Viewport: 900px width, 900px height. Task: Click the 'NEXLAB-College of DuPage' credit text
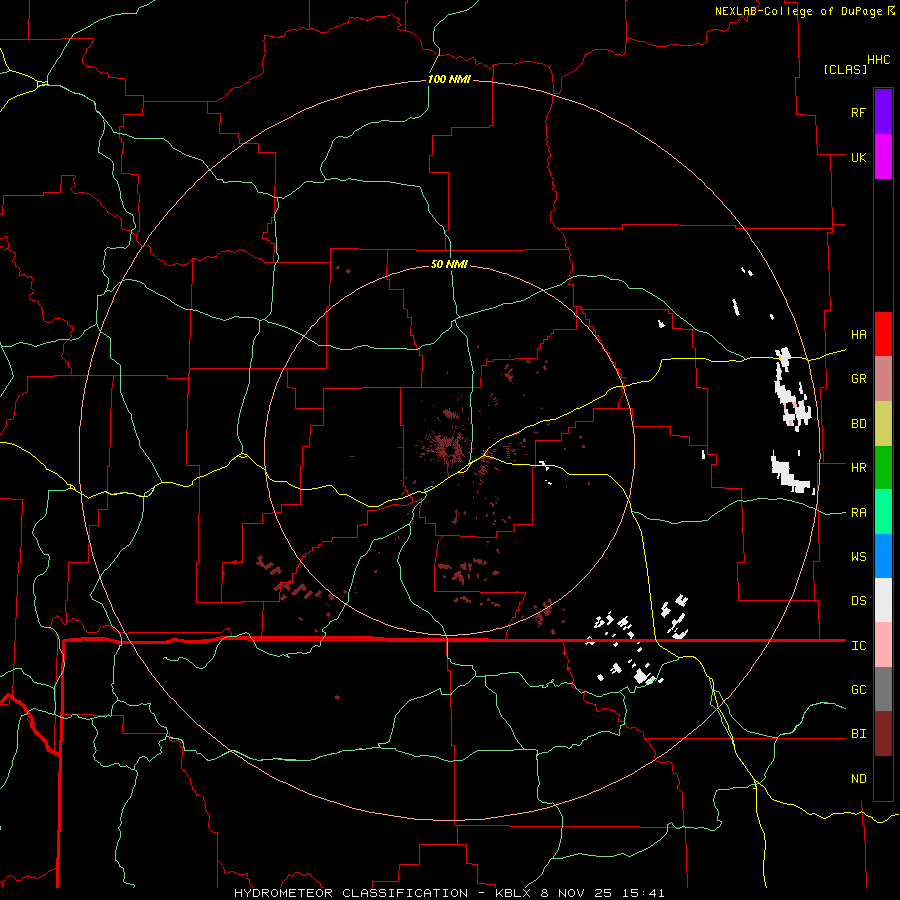coord(798,11)
